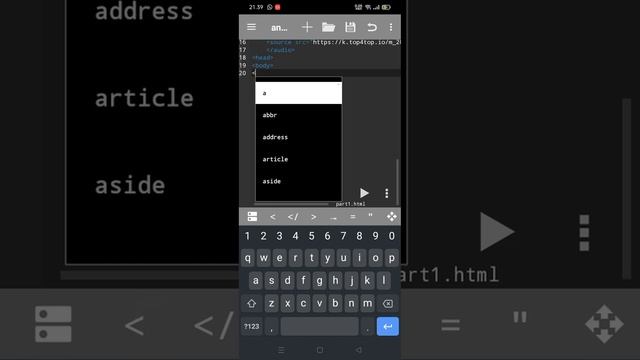The height and width of the screenshot is (360, 640).
Task: Select 'a' from the autocomplete list
Action: pos(298,93)
